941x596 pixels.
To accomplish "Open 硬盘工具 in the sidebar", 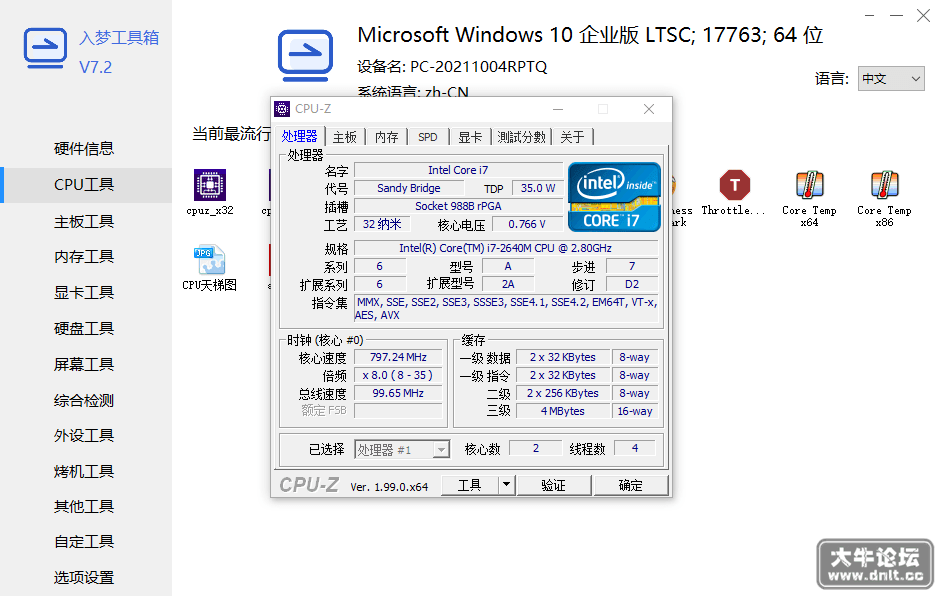I will tap(84, 329).
